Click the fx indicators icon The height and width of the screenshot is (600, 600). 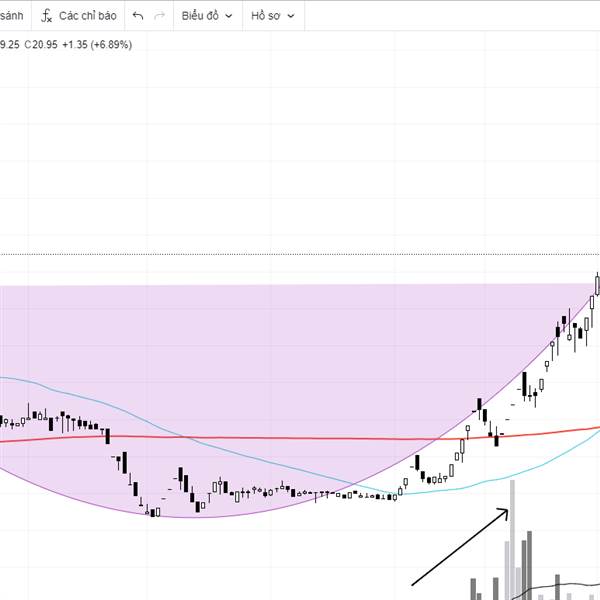coord(46,16)
